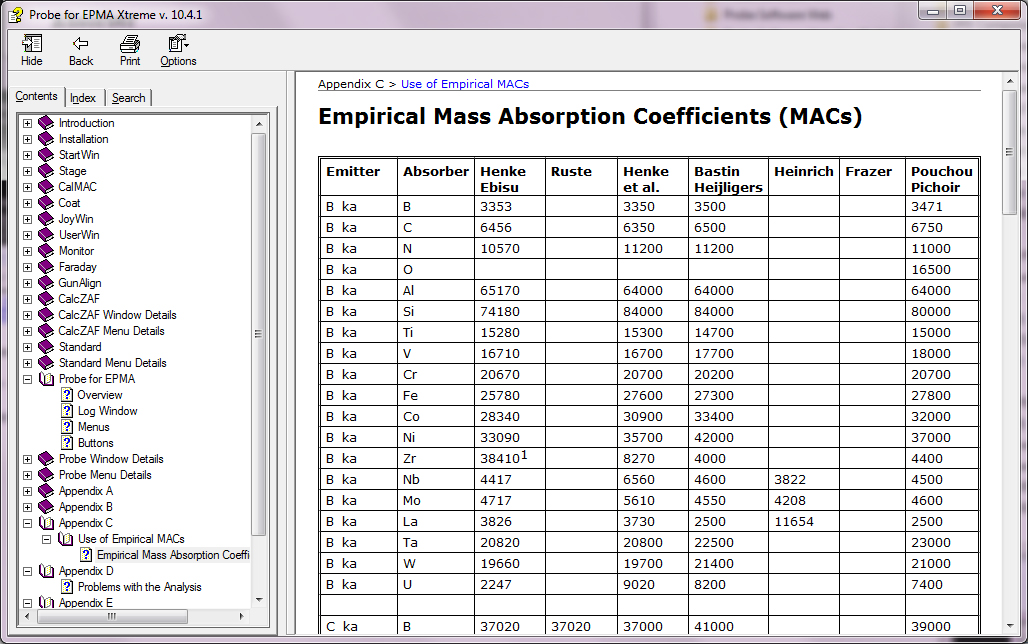Click the CalMAC book icon
Image resolution: width=1028 pixels, height=644 pixels.
pyautogui.click(x=46, y=187)
